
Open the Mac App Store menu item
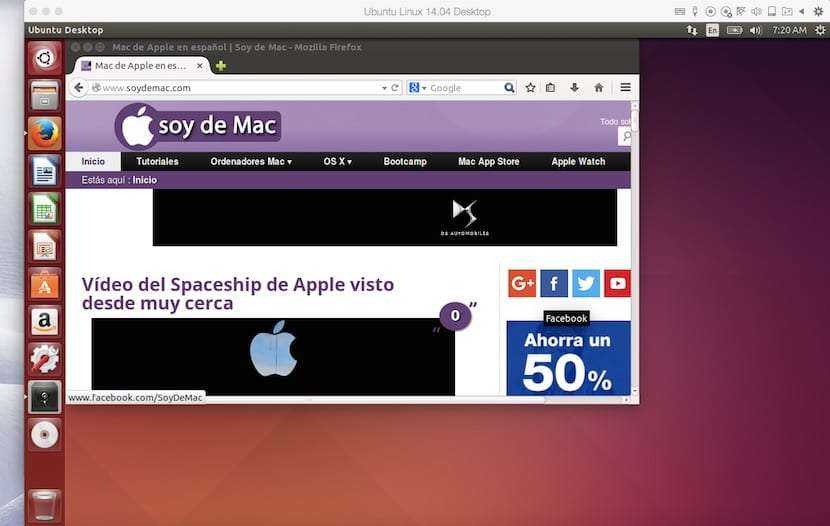[488, 161]
